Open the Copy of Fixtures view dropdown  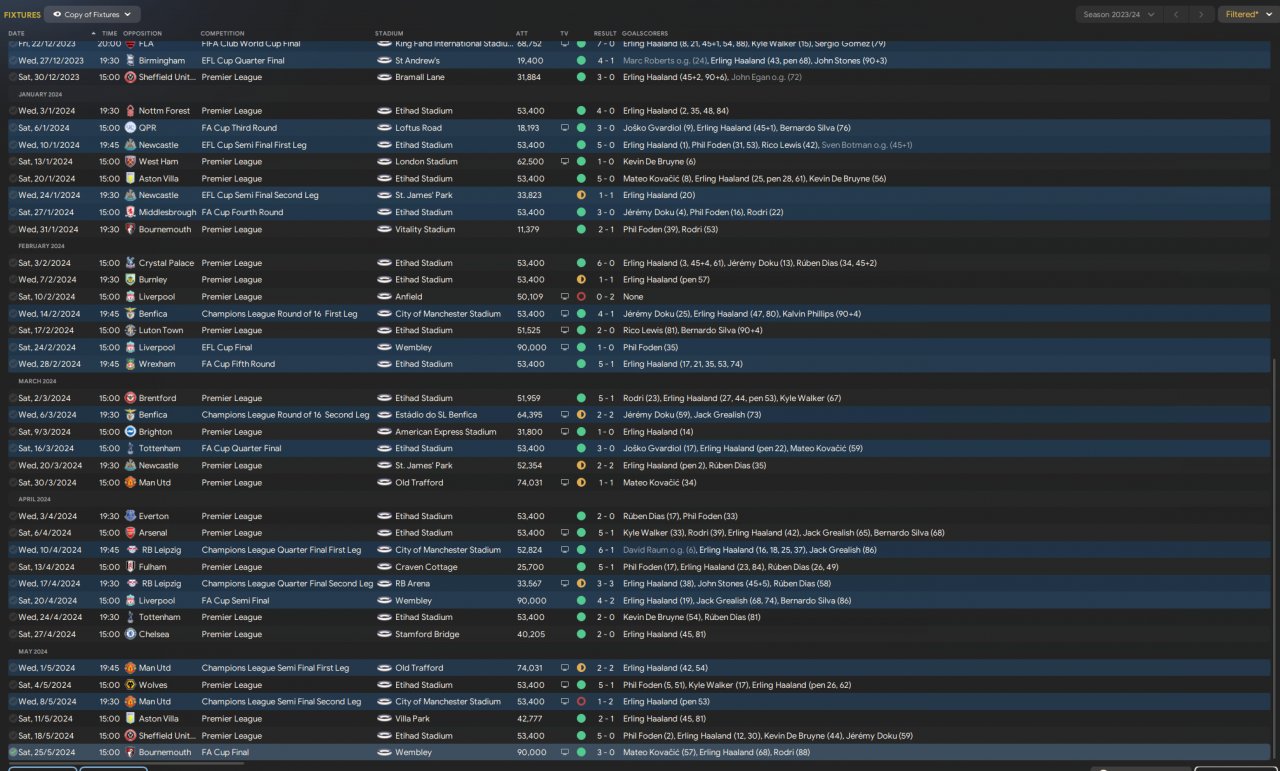93,15
